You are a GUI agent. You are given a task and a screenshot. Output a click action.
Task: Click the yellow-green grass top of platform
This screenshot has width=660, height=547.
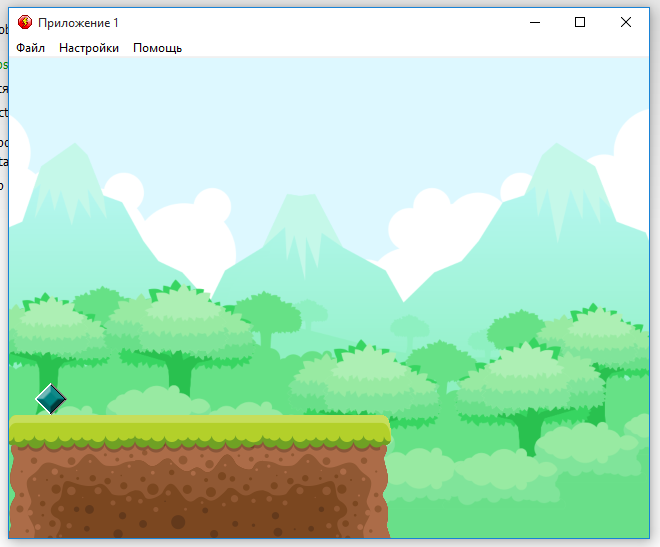(x=200, y=430)
